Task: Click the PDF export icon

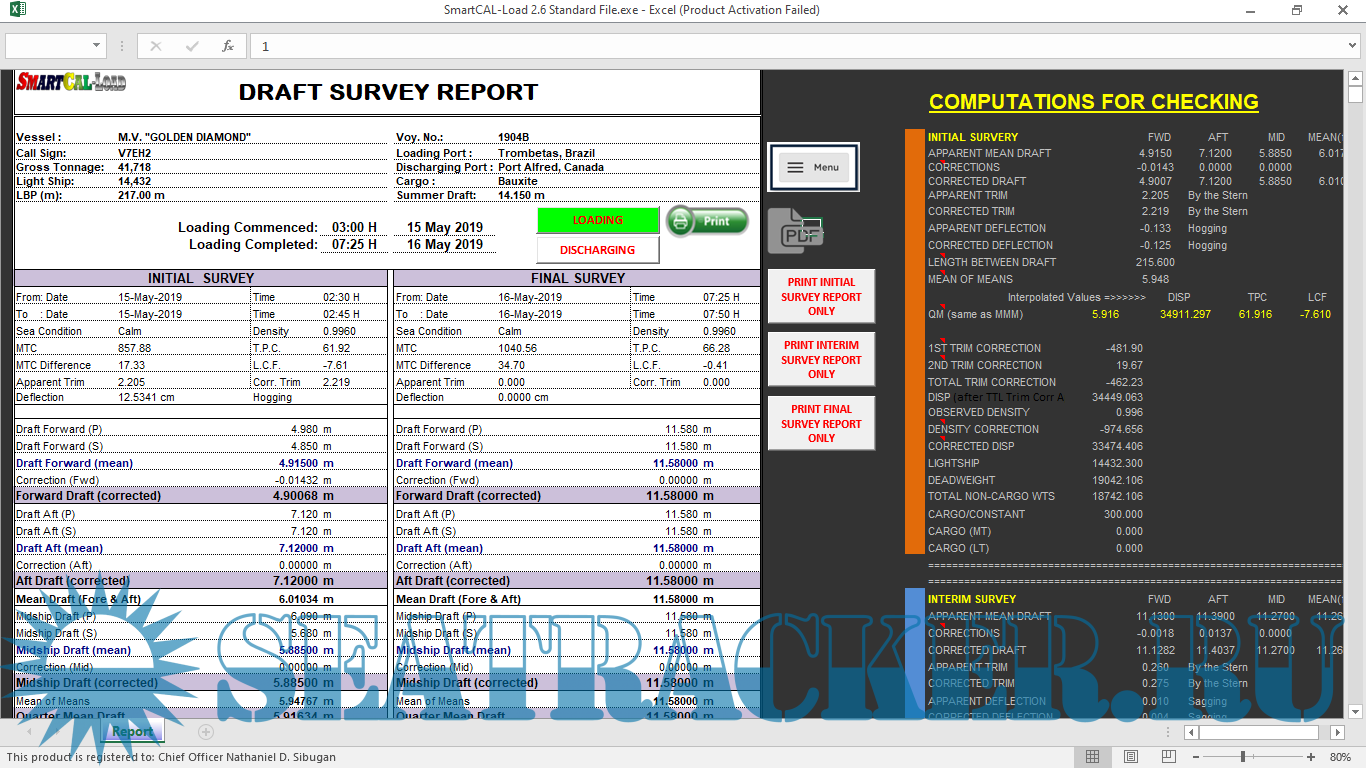Action: [795, 231]
